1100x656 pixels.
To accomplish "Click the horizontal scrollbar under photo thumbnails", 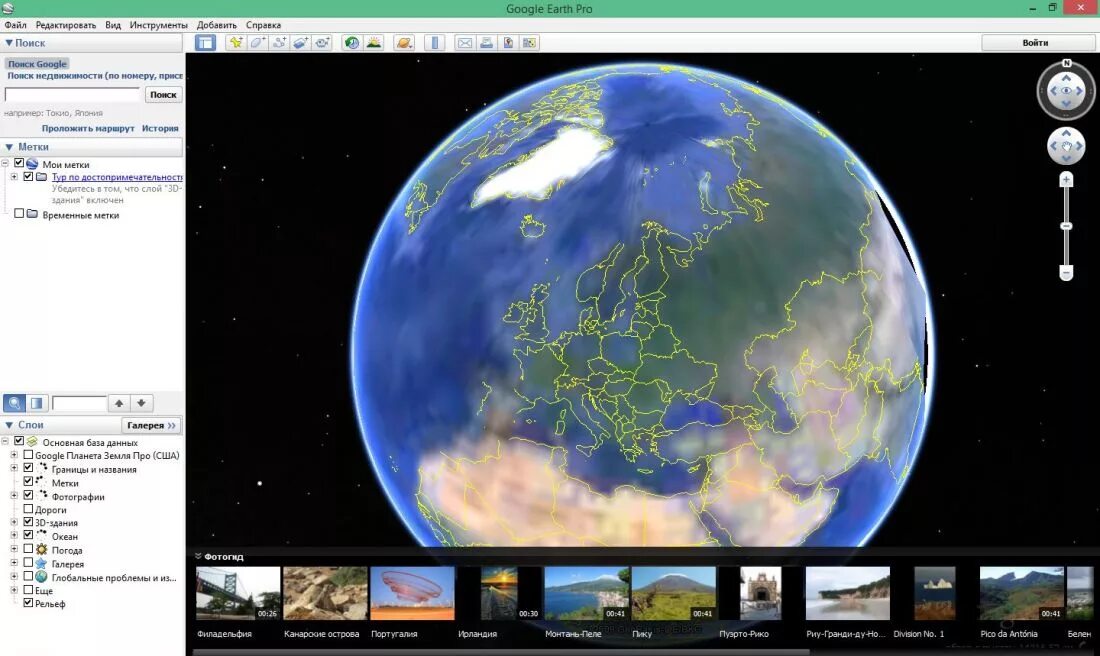I will pyautogui.click(x=501, y=652).
